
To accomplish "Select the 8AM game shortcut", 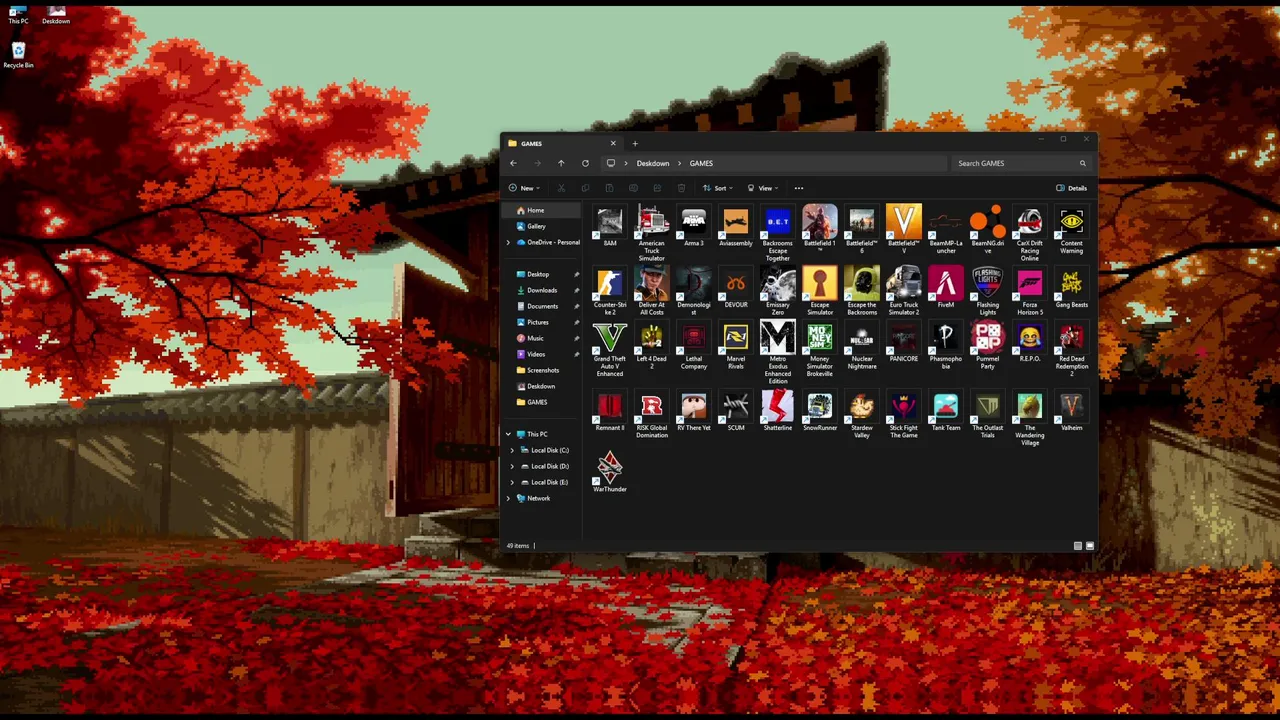I will [610, 226].
